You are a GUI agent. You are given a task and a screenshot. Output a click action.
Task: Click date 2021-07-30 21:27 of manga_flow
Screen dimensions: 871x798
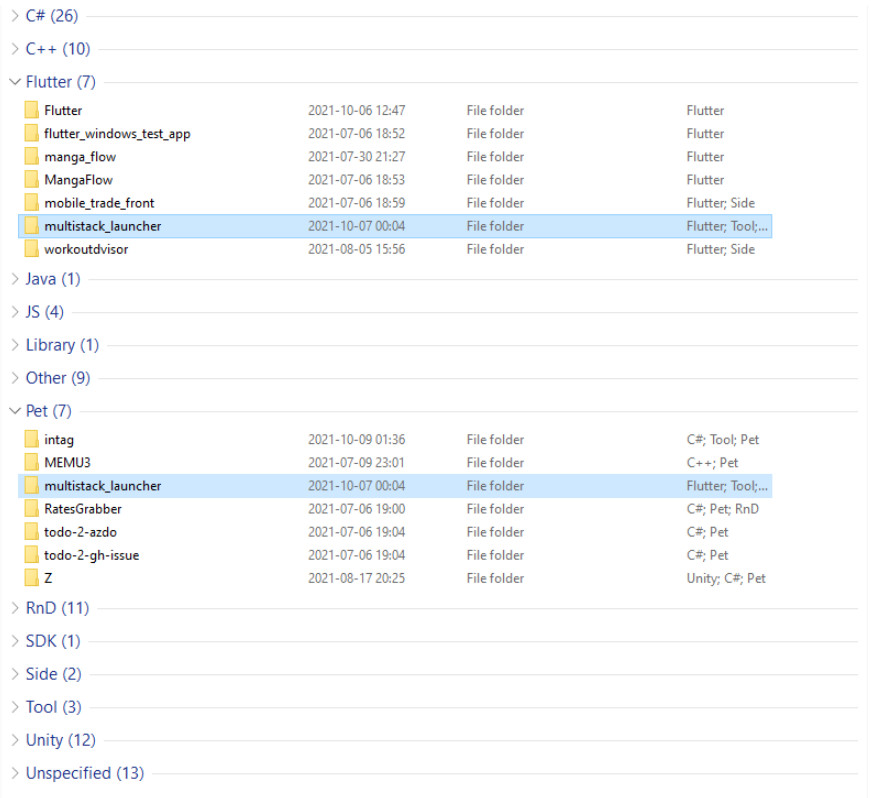tap(357, 157)
